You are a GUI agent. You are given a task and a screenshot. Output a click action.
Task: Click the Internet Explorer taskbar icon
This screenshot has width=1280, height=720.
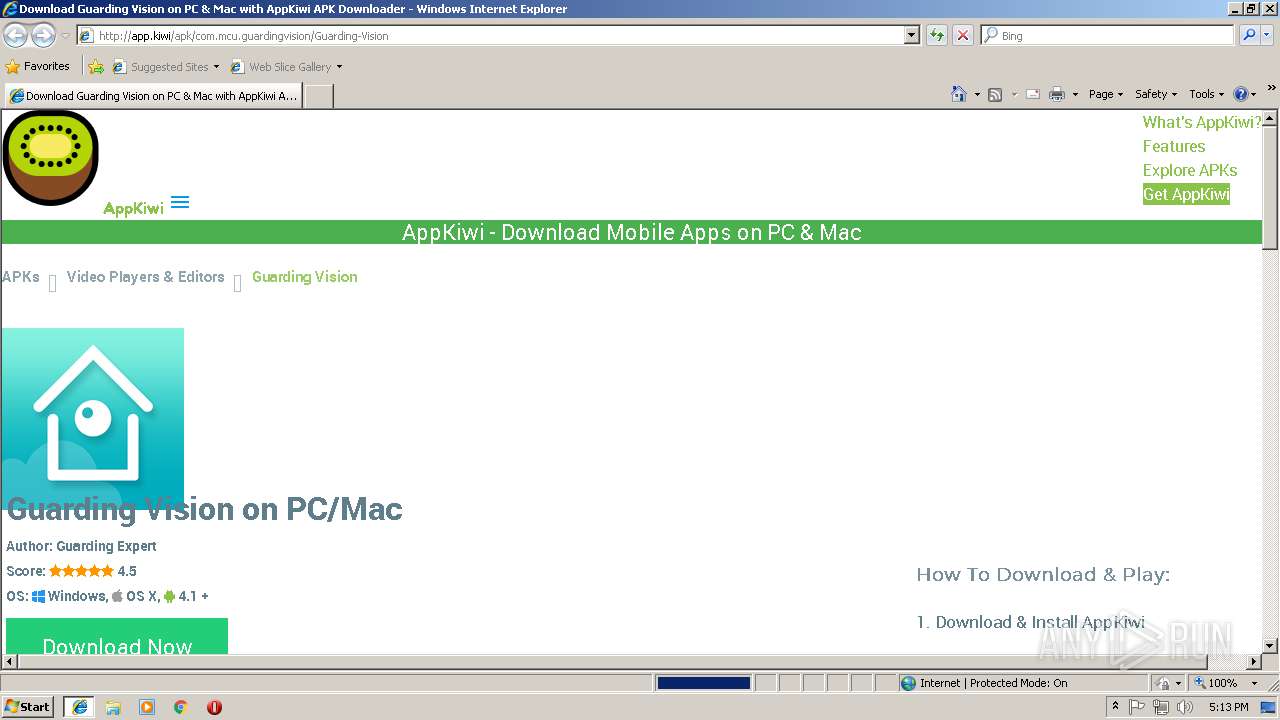point(80,706)
